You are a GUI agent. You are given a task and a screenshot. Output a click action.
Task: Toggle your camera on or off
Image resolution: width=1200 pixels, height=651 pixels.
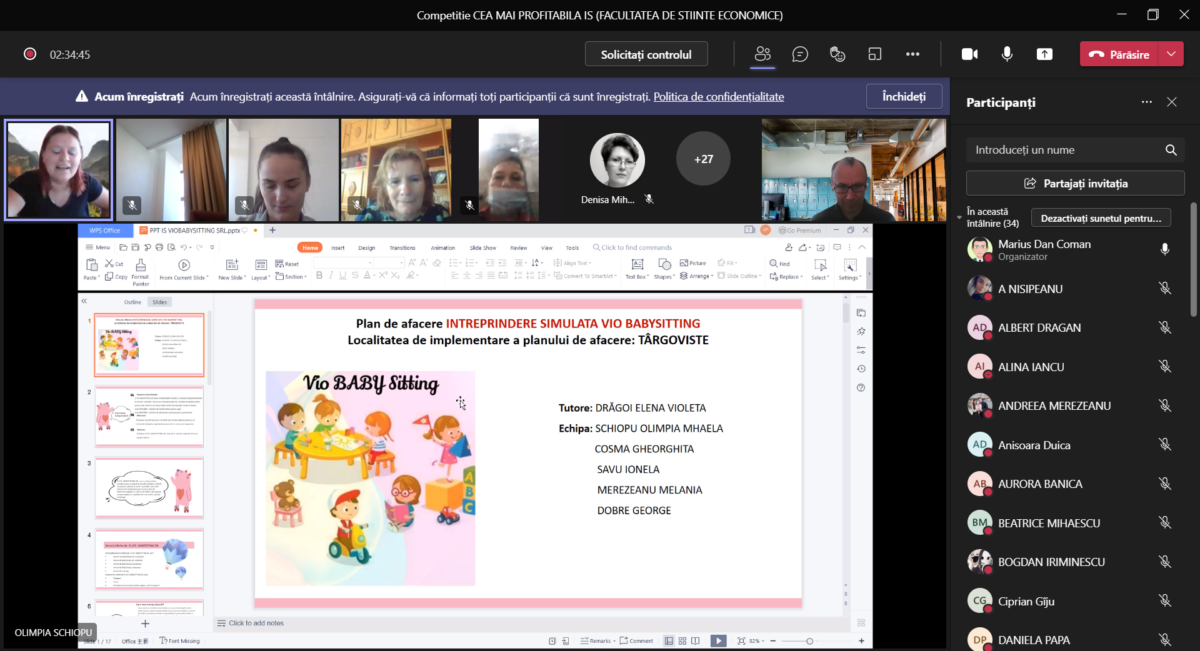(969, 54)
